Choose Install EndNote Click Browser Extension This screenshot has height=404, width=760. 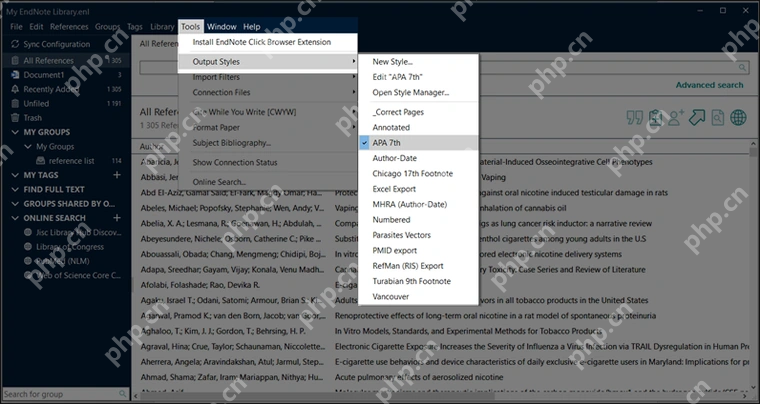pyautogui.click(x=268, y=42)
